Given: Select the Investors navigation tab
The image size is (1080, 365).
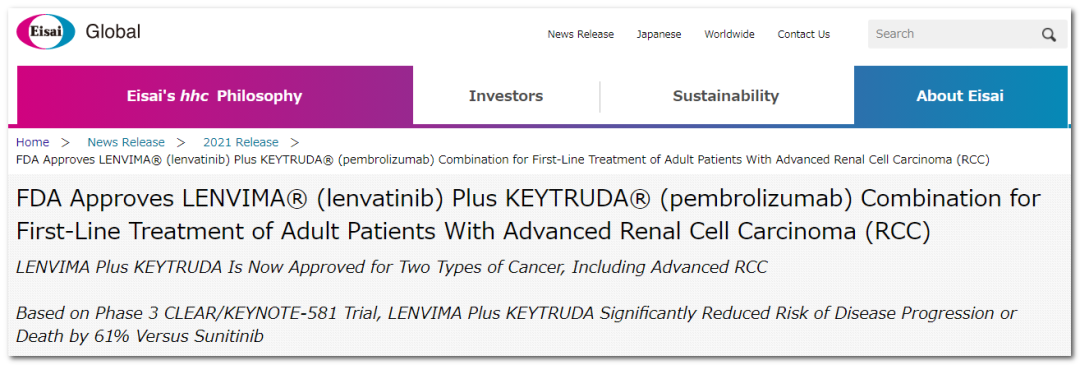Looking at the screenshot, I should point(506,96).
